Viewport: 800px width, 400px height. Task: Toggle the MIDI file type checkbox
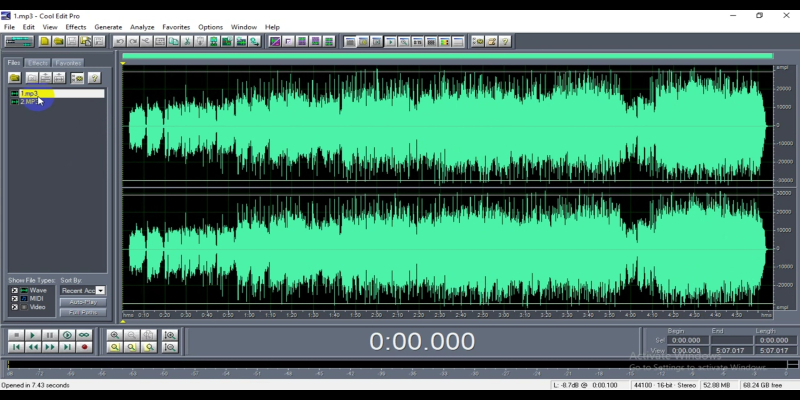point(14,297)
